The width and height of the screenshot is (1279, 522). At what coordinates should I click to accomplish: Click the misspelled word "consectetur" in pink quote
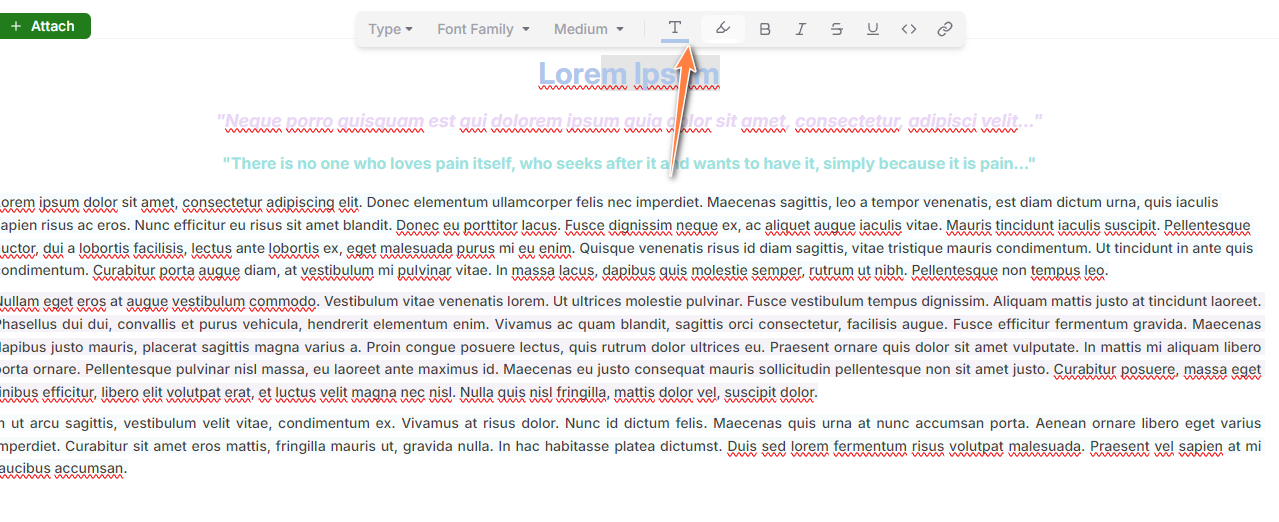848,122
